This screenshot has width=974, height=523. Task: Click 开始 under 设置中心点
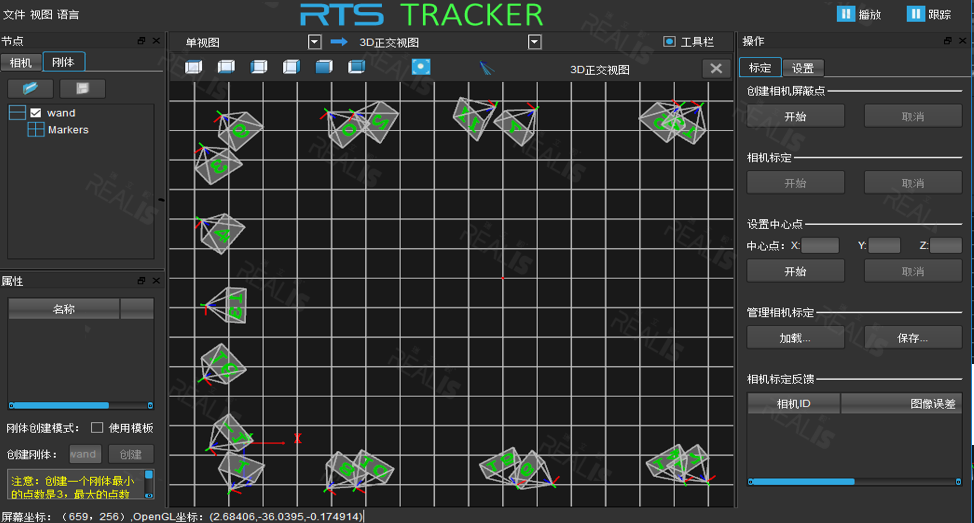coord(795,271)
